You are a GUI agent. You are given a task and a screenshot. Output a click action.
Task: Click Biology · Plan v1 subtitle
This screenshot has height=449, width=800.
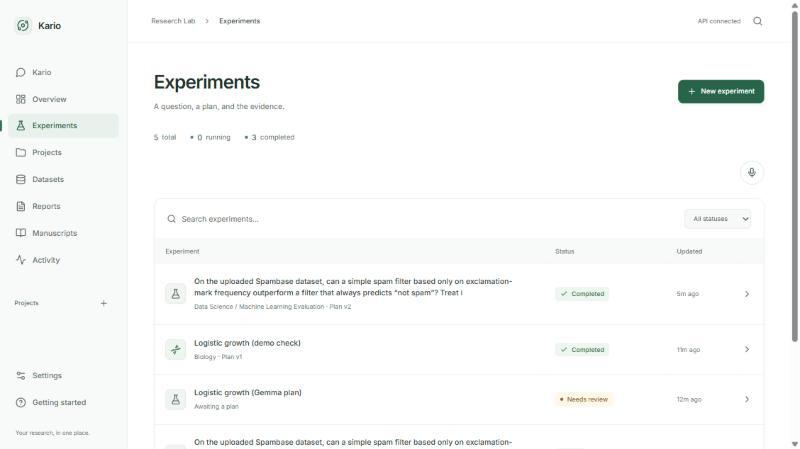click(218, 357)
